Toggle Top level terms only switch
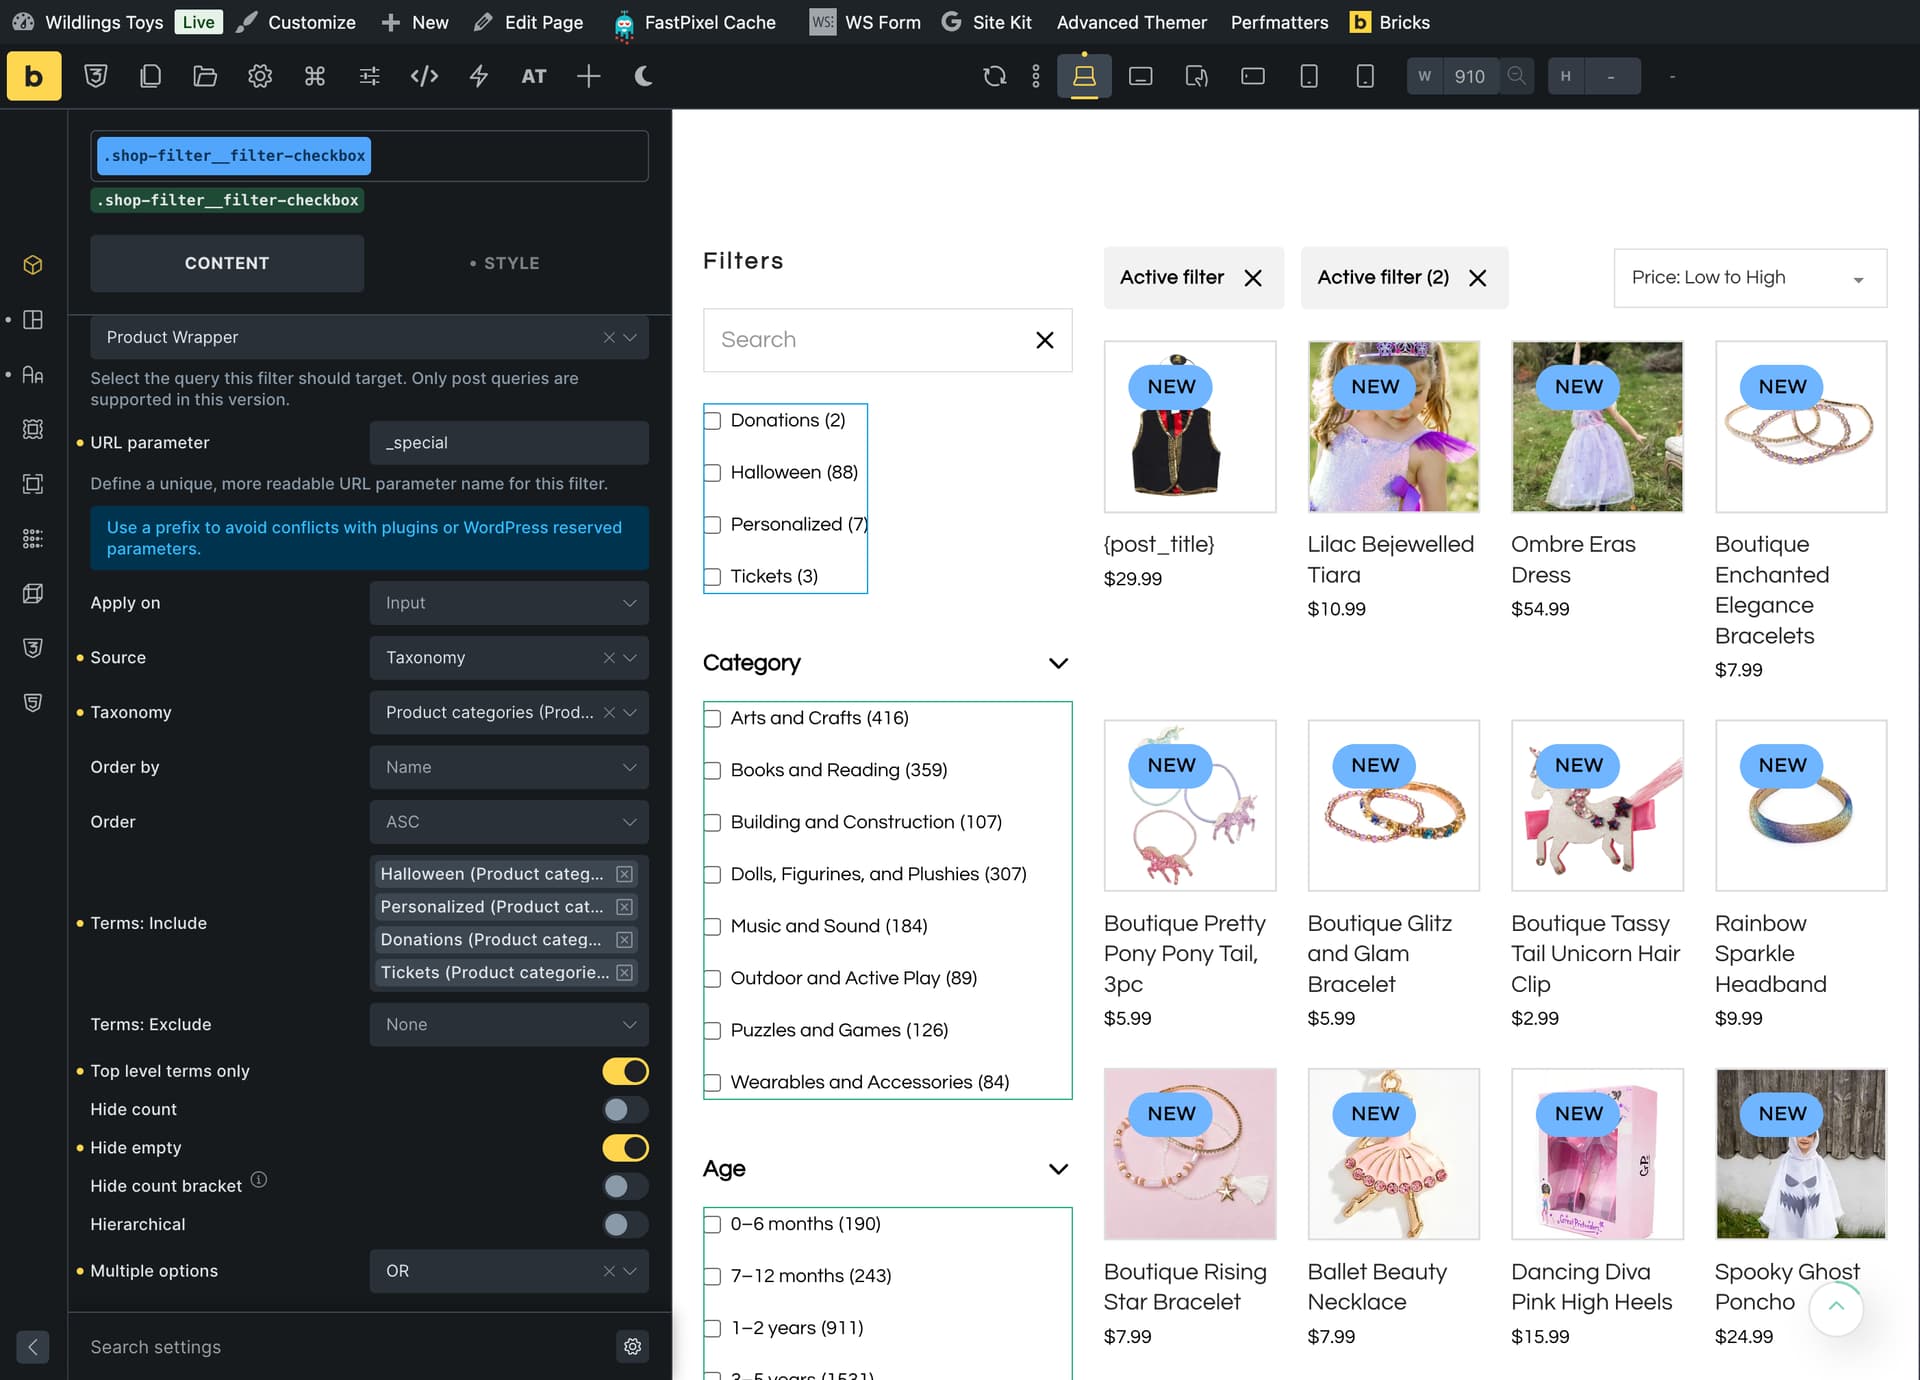 pyautogui.click(x=625, y=1071)
